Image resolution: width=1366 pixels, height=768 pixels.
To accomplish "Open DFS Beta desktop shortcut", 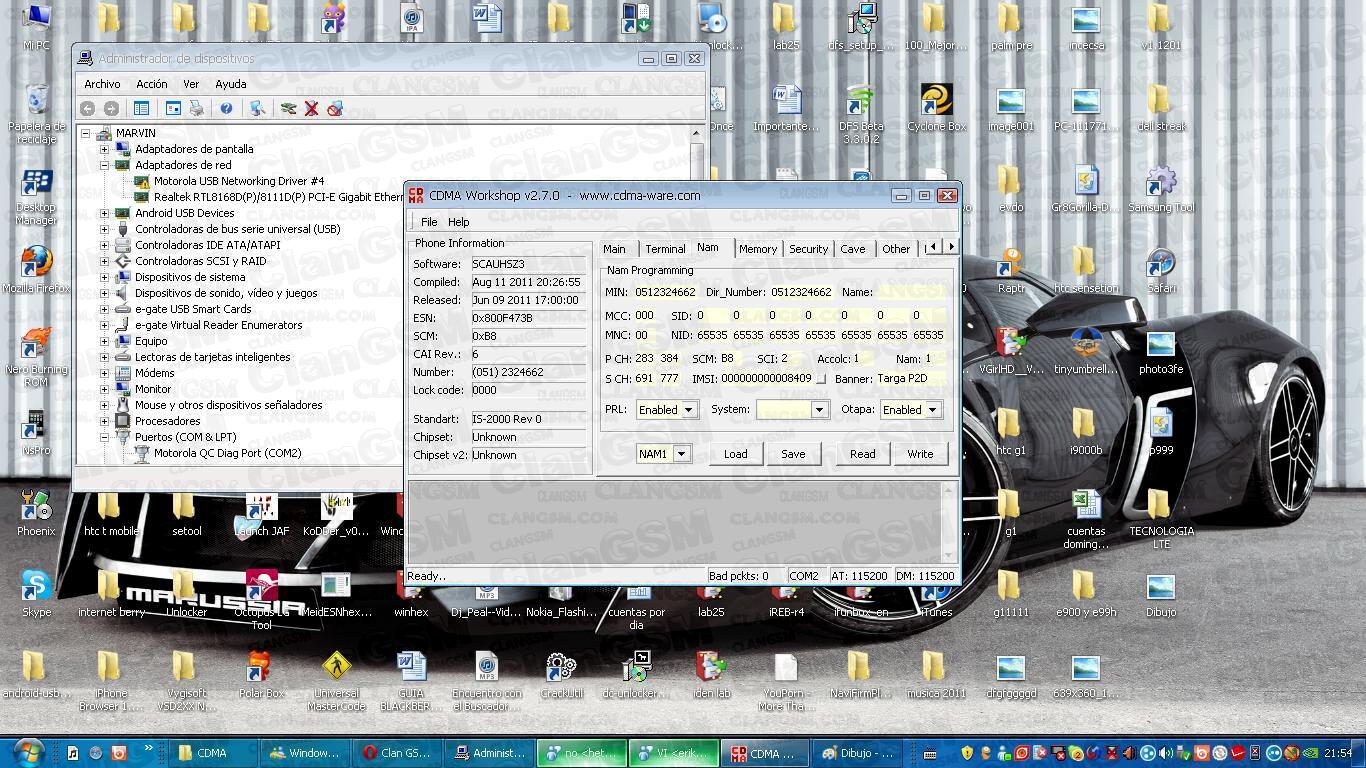I will 861,114.
